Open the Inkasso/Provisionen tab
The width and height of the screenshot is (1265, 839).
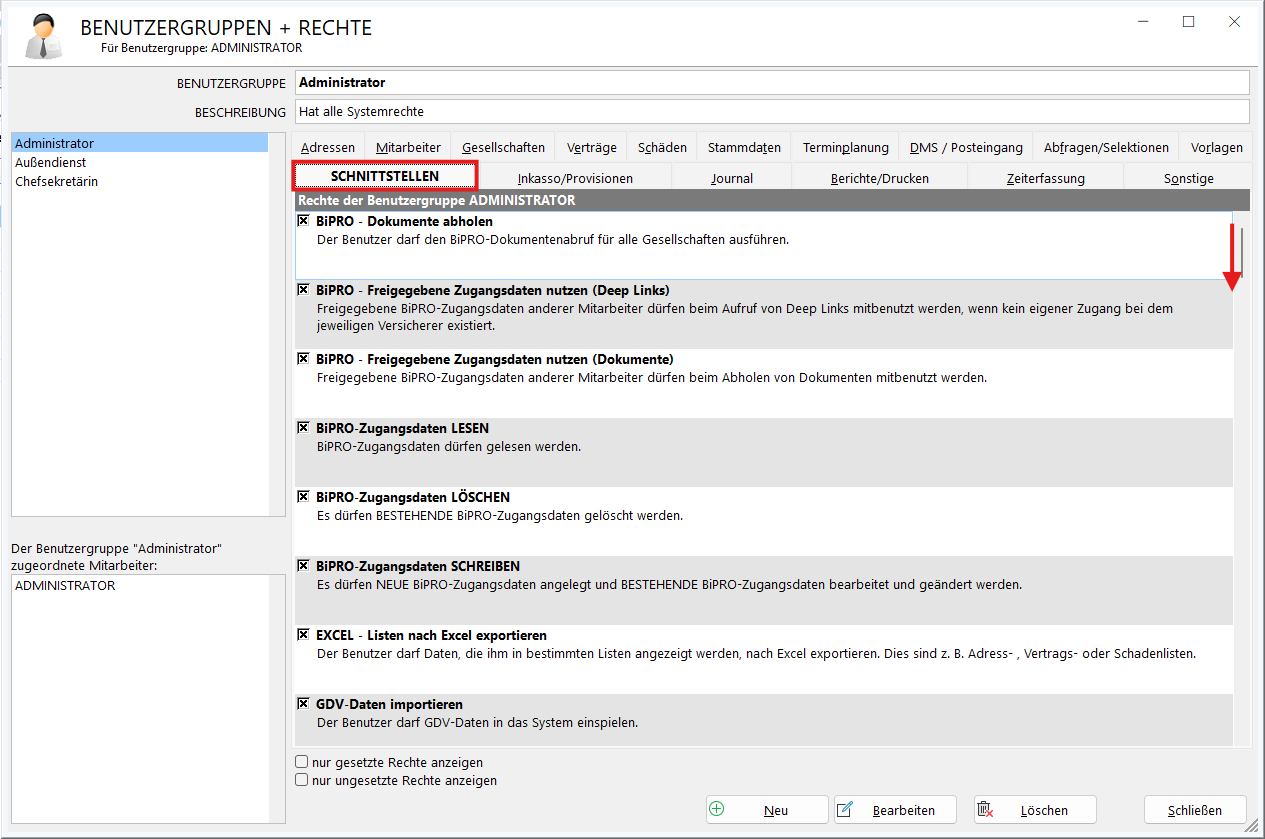point(575,179)
